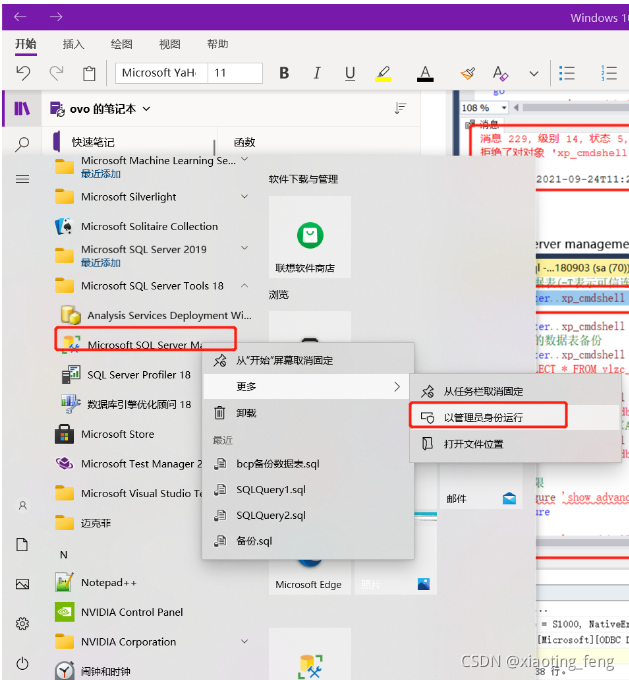Click the N letter group header

point(64,555)
